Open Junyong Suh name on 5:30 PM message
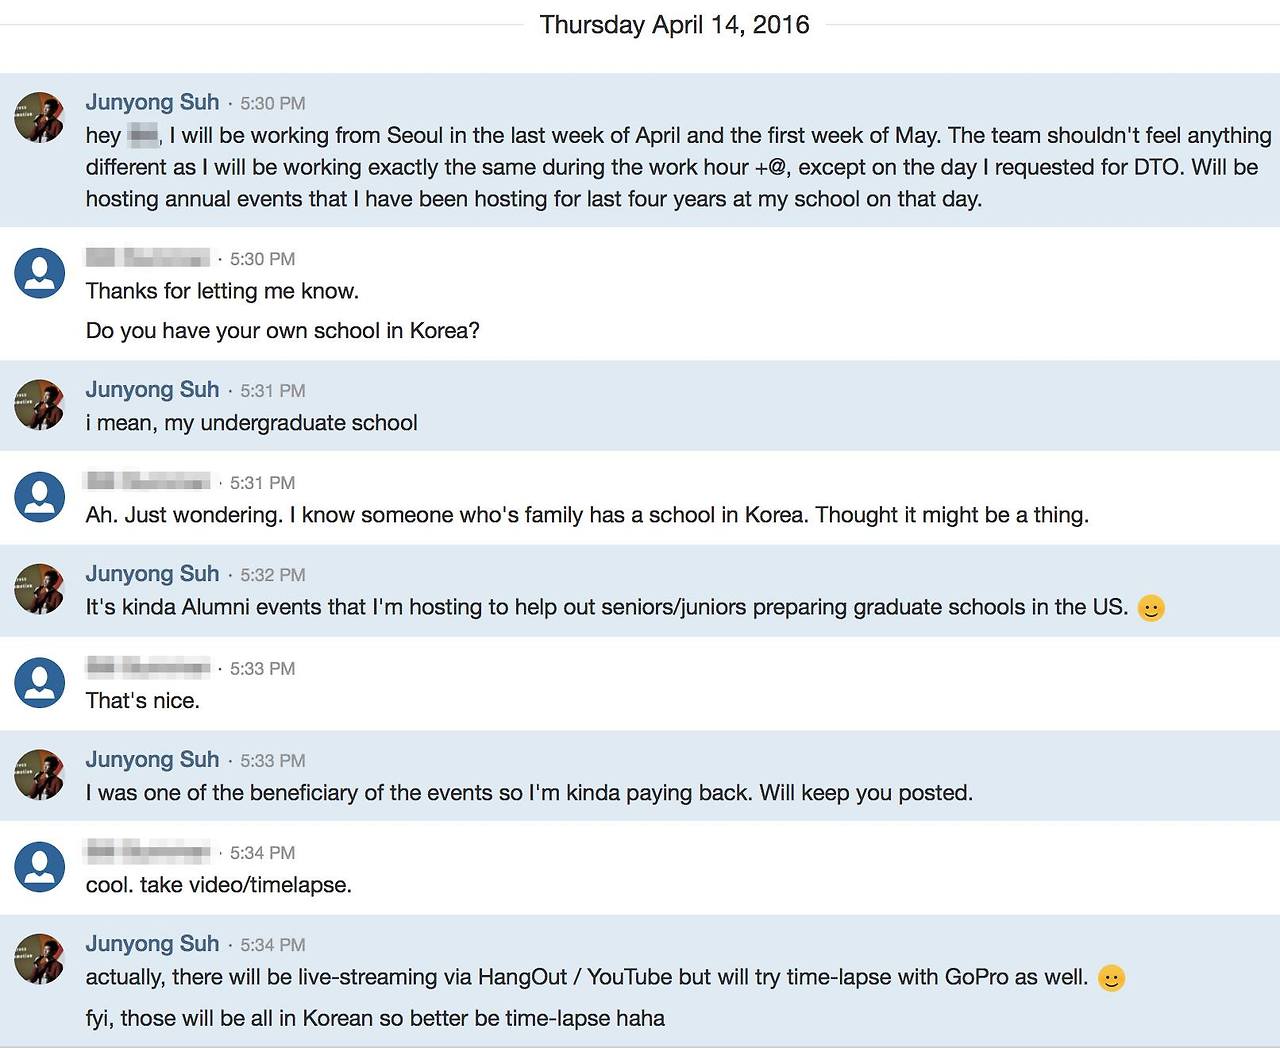 click(x=152, y=102)
